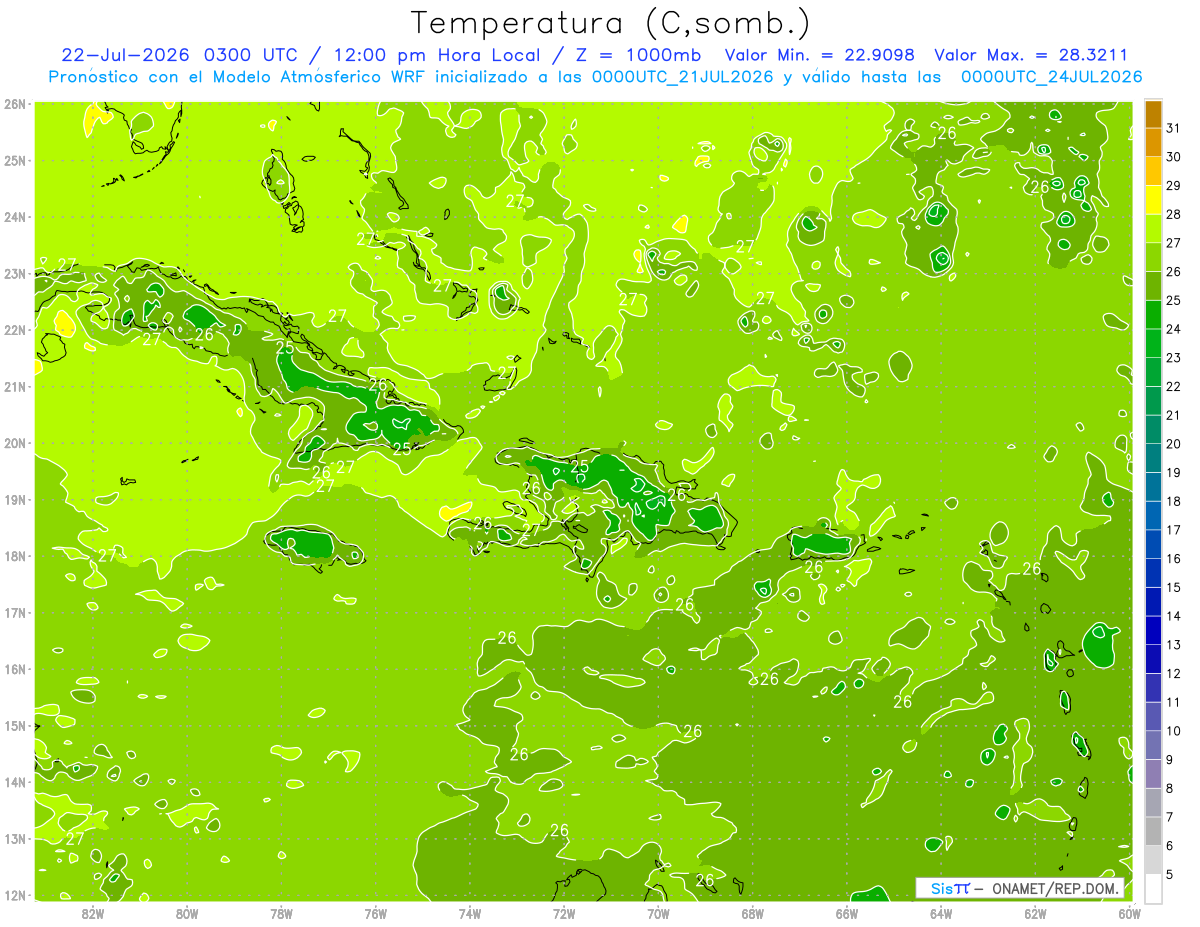Pick the green colorbar segment between 24 and 25

point(1153,315)
